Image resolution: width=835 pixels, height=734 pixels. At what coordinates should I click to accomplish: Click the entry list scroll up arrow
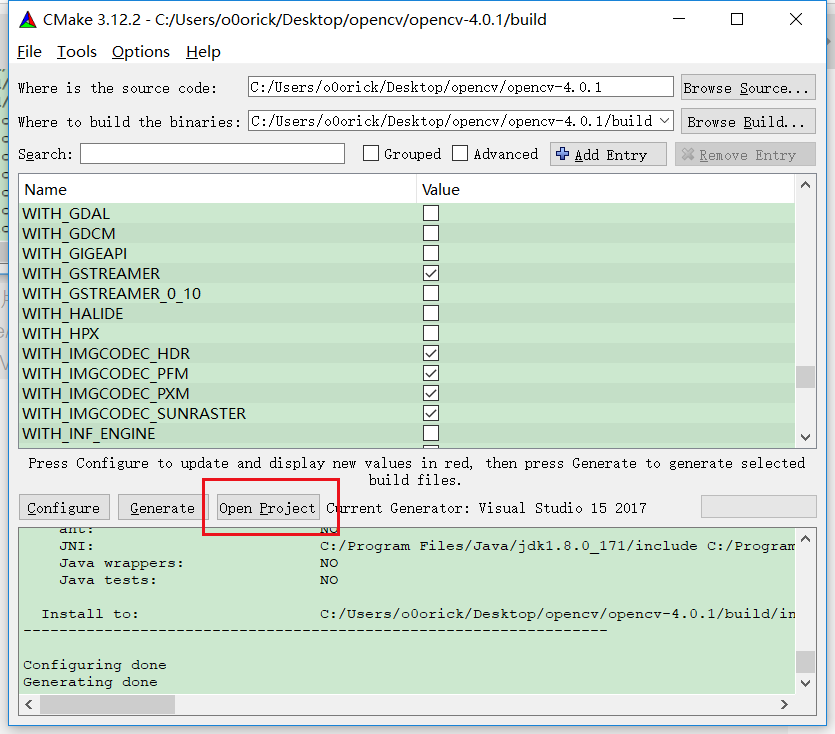coord(805,185)
